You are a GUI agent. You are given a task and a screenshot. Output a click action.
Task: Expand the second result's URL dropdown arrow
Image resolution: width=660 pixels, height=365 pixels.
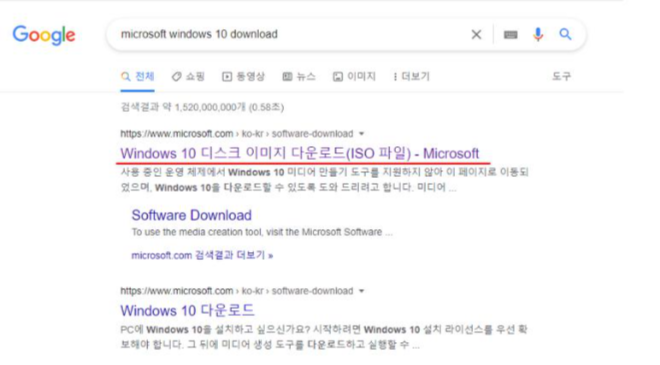pos(361,291)
